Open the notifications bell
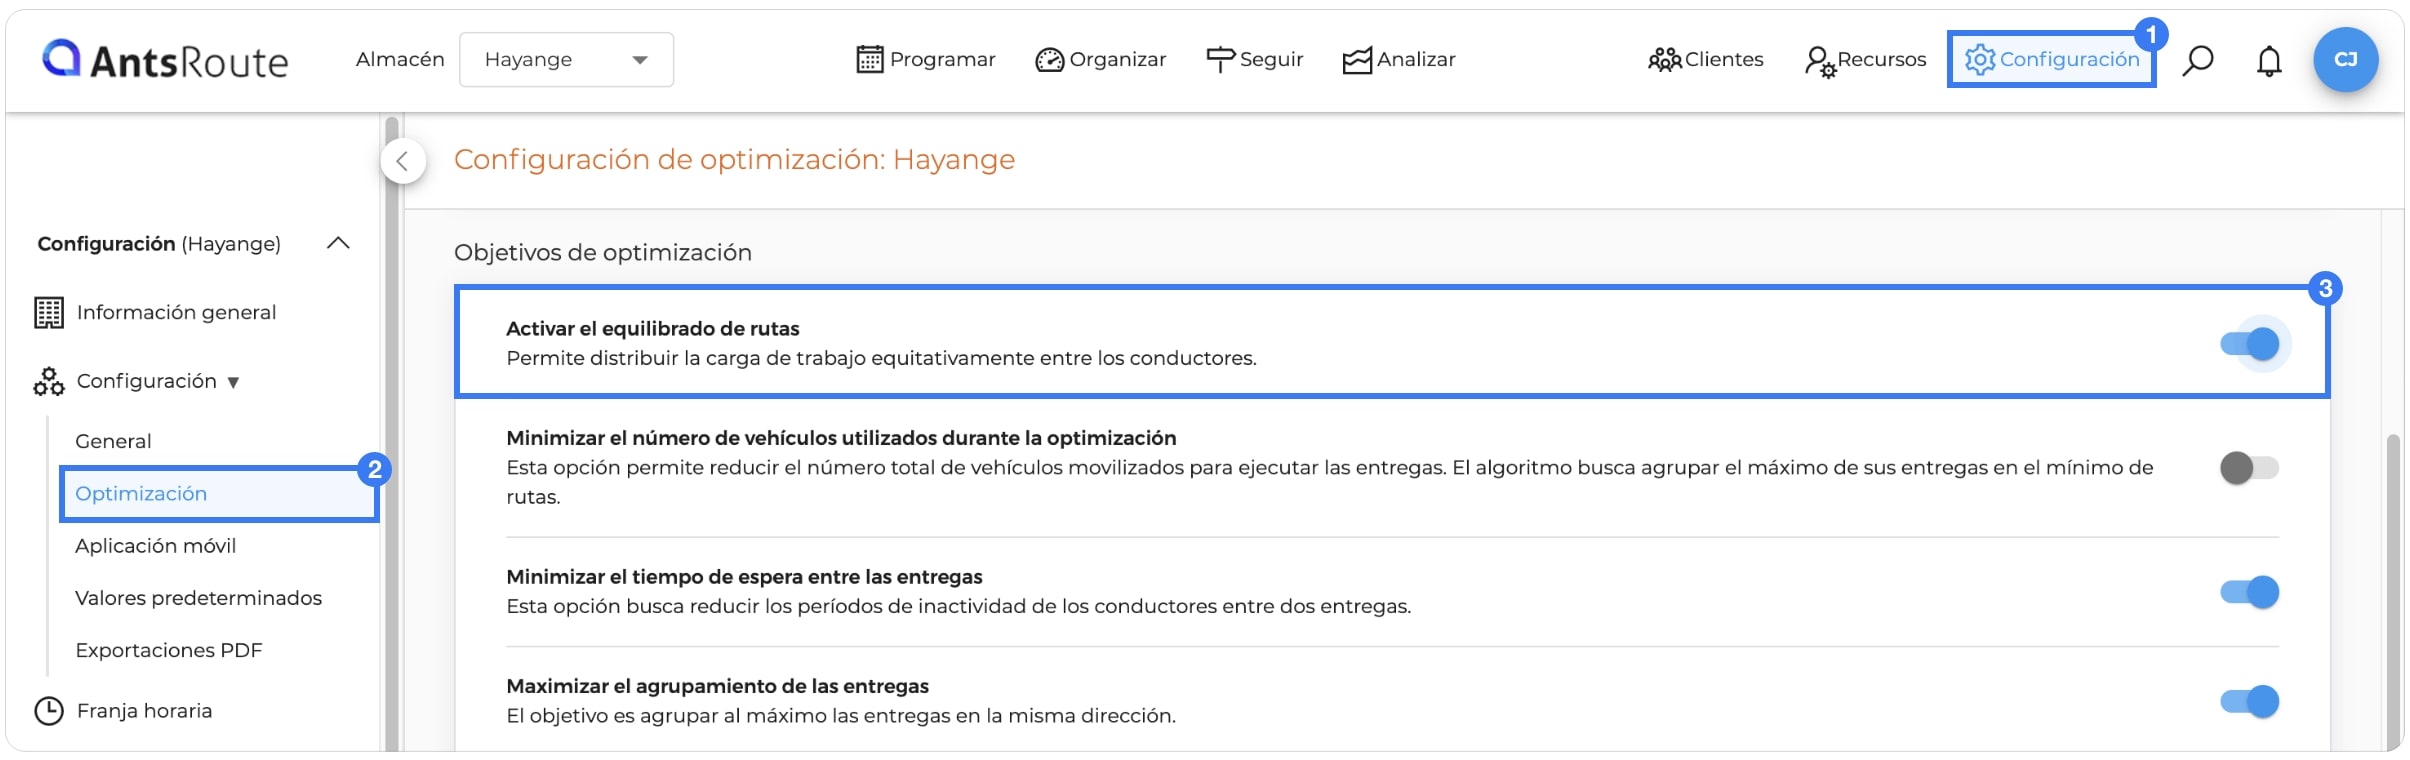 (x=2269, y=61)
